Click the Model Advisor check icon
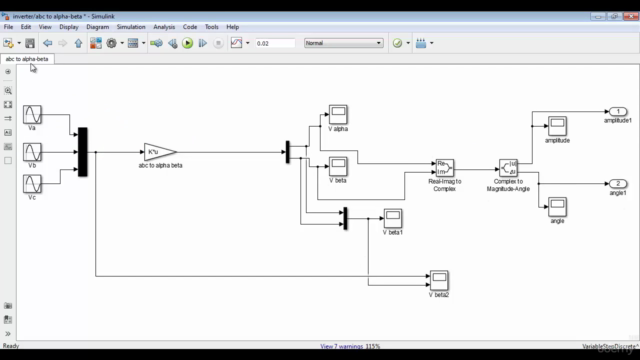This screenshot has height=360, width=640. 397,43
